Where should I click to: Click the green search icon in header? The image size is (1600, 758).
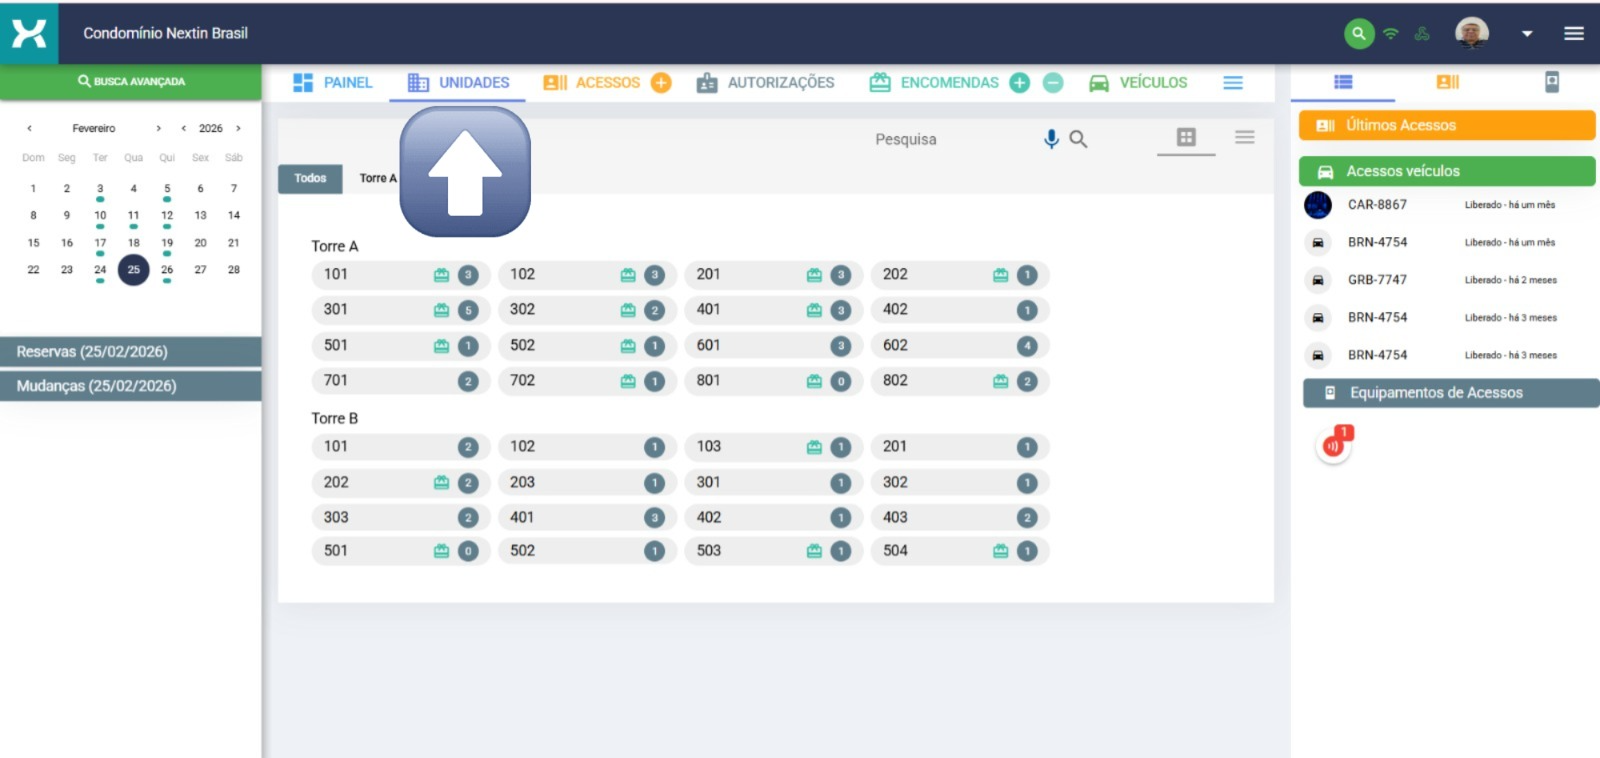point(1358,34)
